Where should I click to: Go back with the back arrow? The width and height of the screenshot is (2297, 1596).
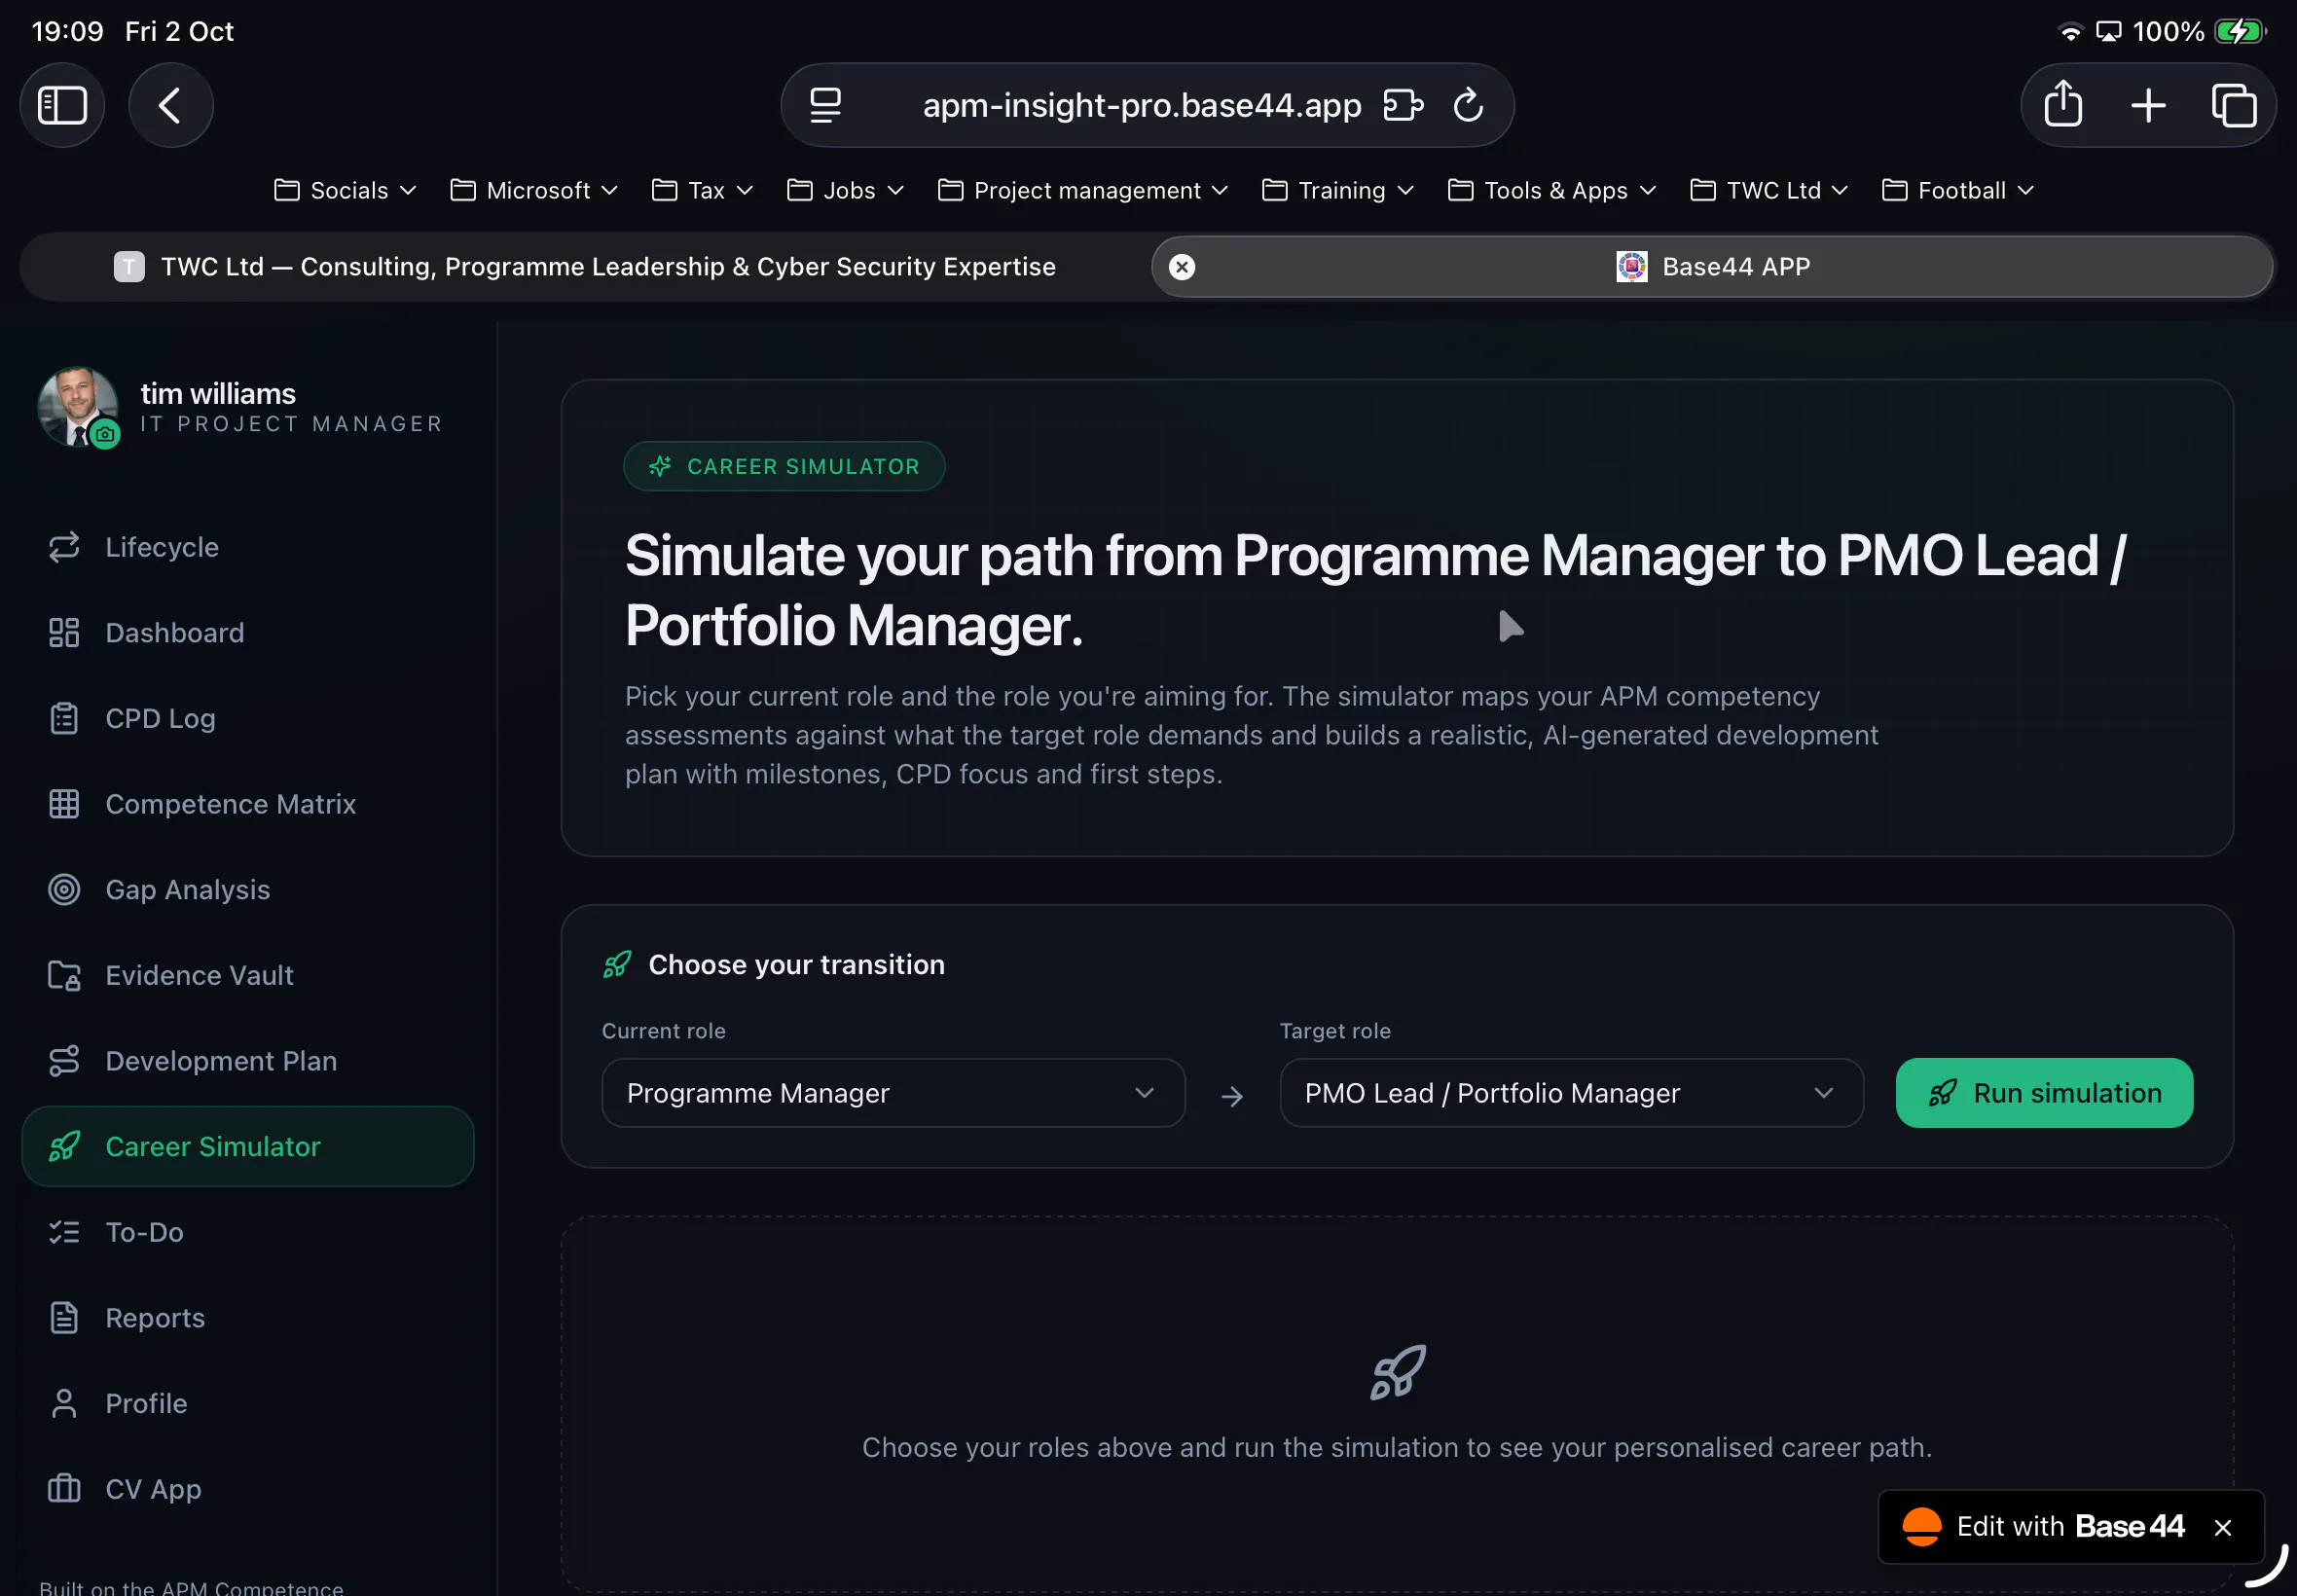[170, 105]
